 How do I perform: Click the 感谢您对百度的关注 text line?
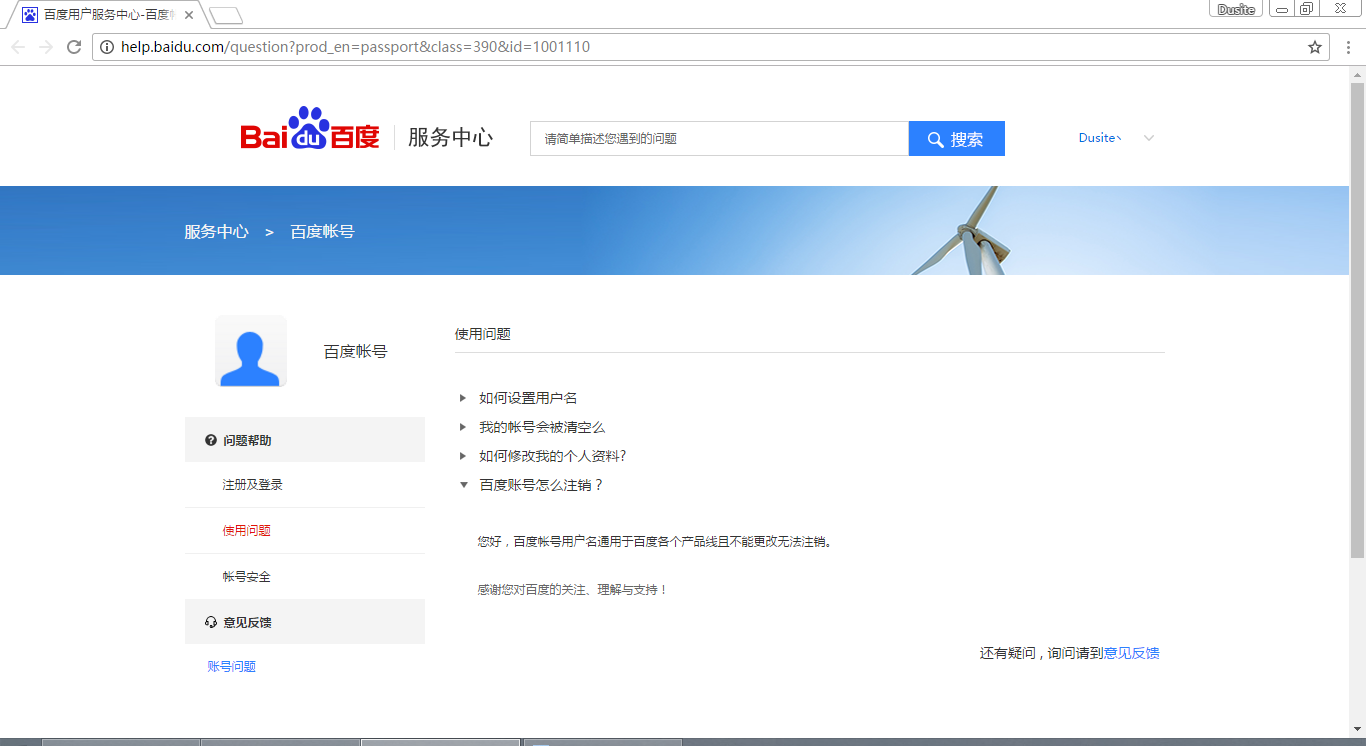(572, 590)
